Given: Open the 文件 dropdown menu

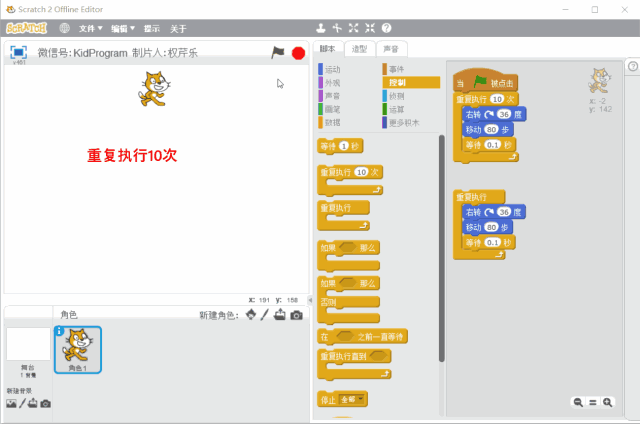Looking at the screenshot, I should [91, 28].
